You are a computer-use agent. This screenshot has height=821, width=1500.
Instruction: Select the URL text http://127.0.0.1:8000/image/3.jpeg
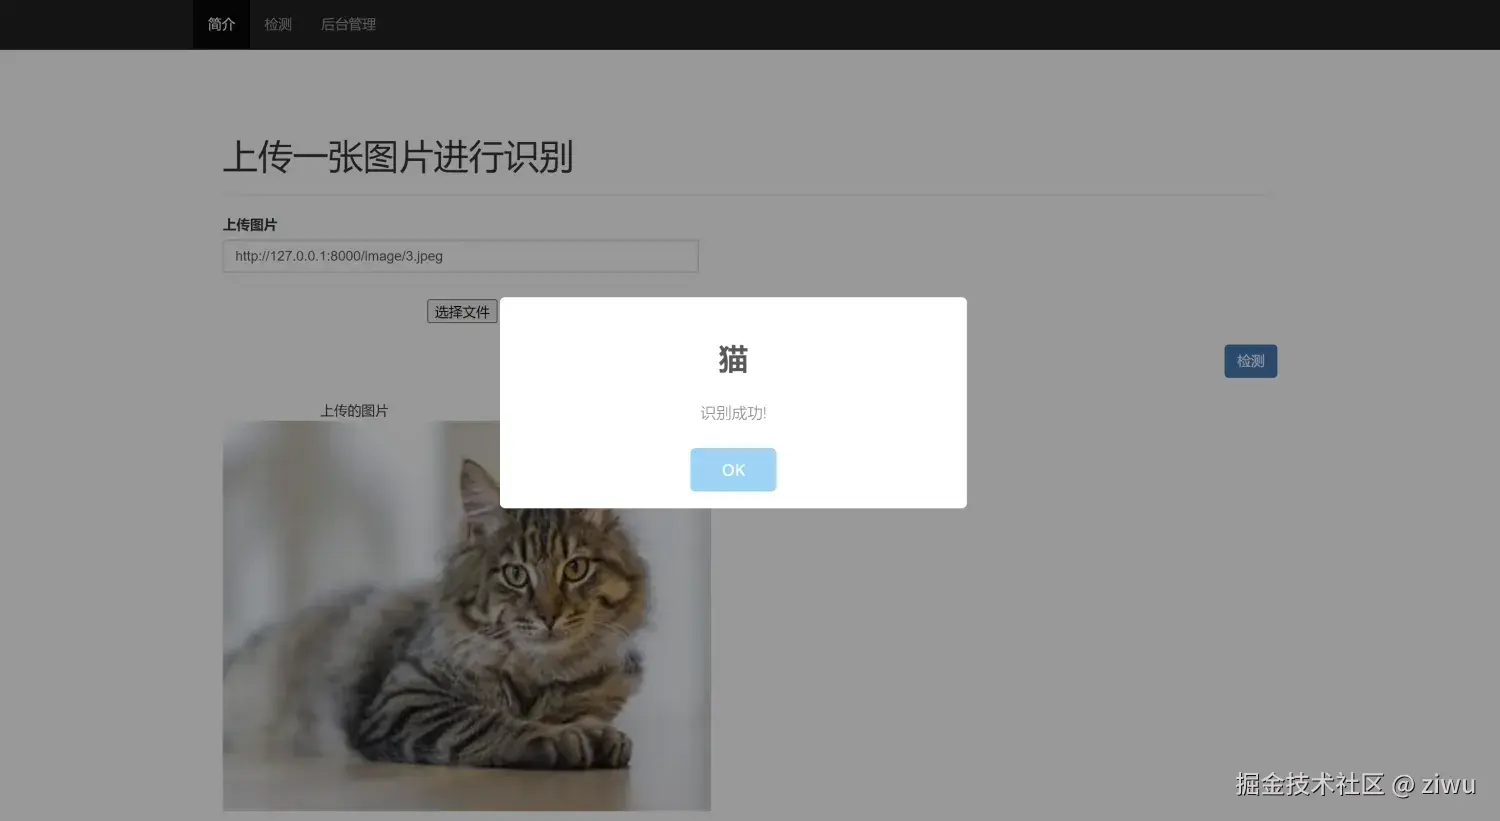click(x=339, y=256)
